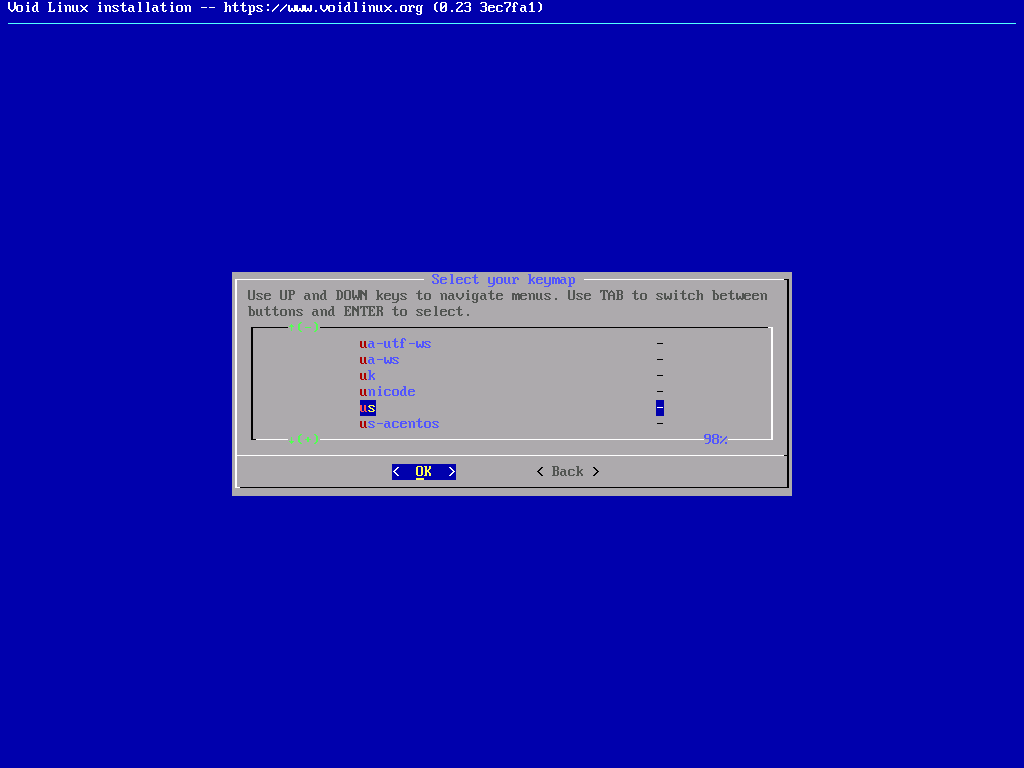
Task: Select the unicode keymap entry
Action: click(387, 392)
